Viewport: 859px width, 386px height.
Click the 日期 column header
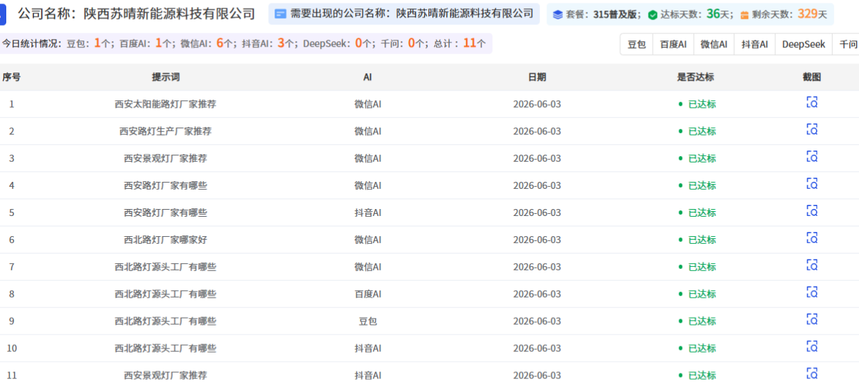pos(537,77)
